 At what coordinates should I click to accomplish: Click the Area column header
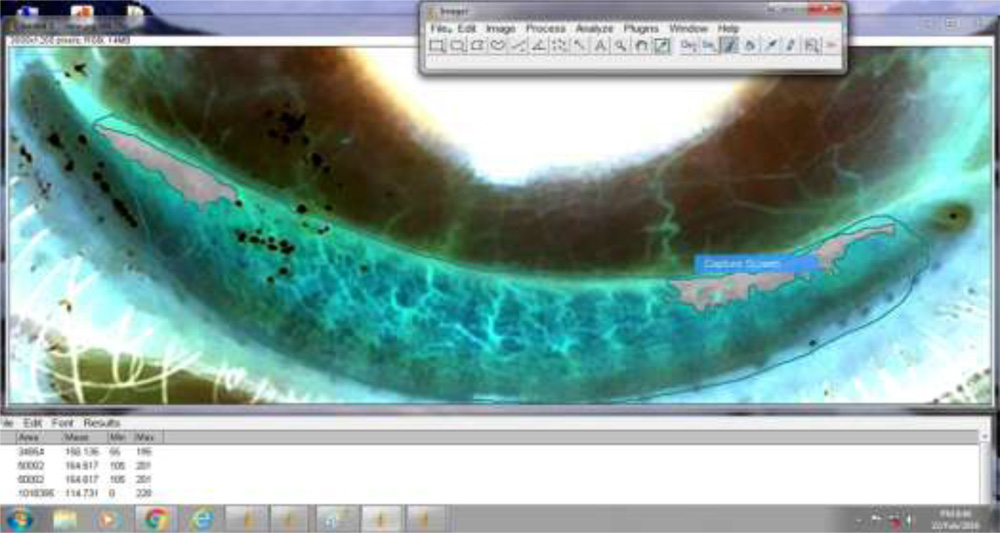coord(28,437)
